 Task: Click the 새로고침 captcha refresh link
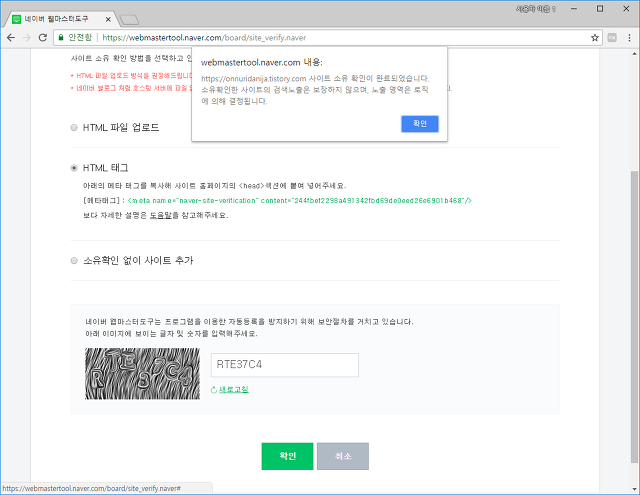(233, 389)
